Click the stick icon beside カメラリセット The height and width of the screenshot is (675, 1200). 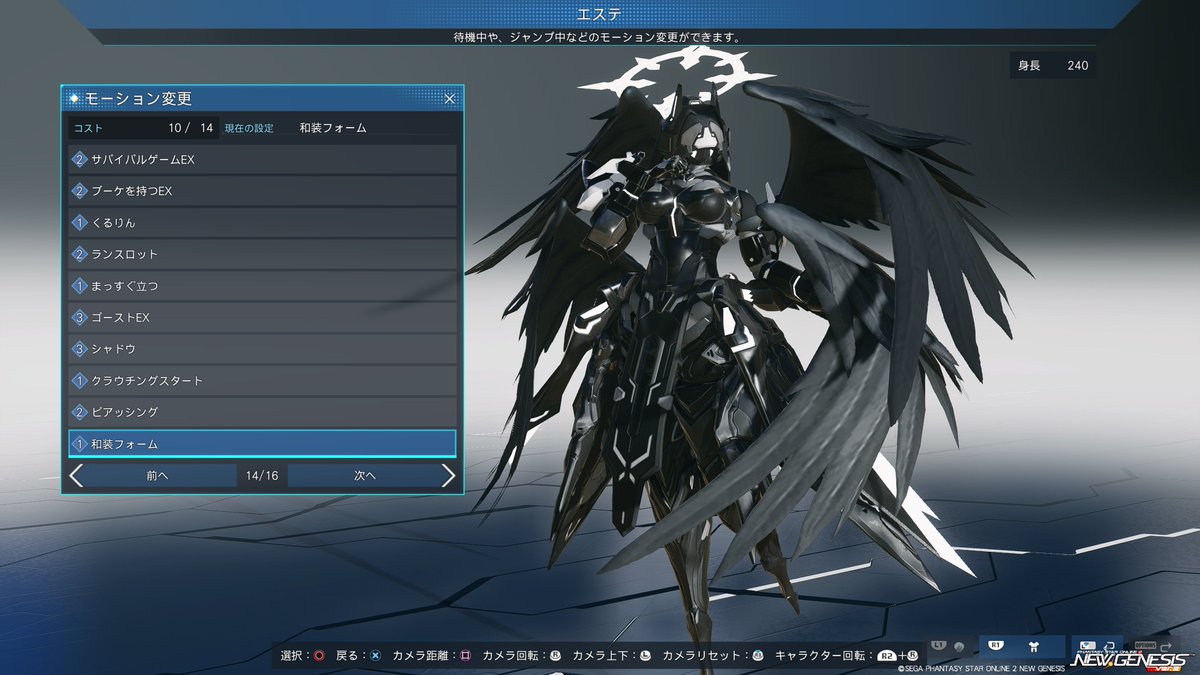click(756, 654)
